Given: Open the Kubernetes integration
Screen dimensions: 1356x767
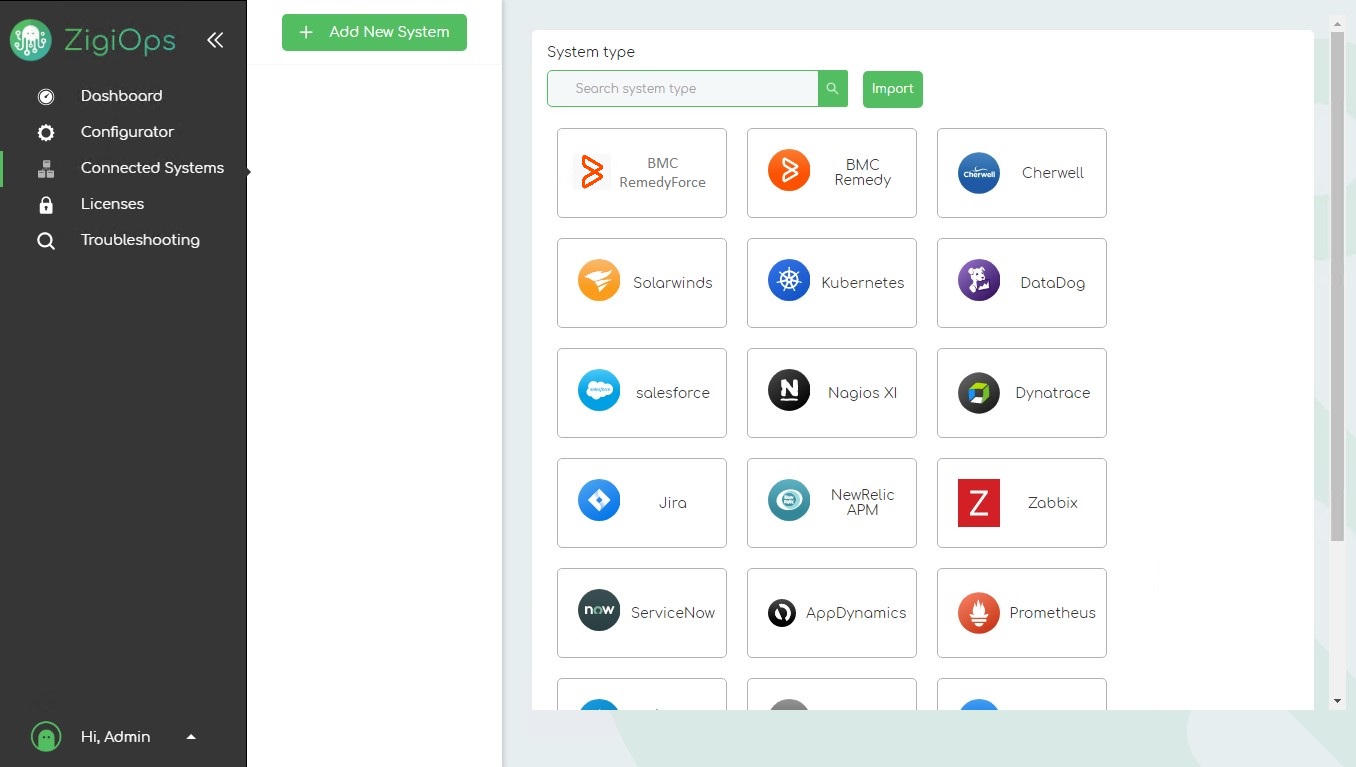Looking at the screenshot, I should (x=831, y=283).
